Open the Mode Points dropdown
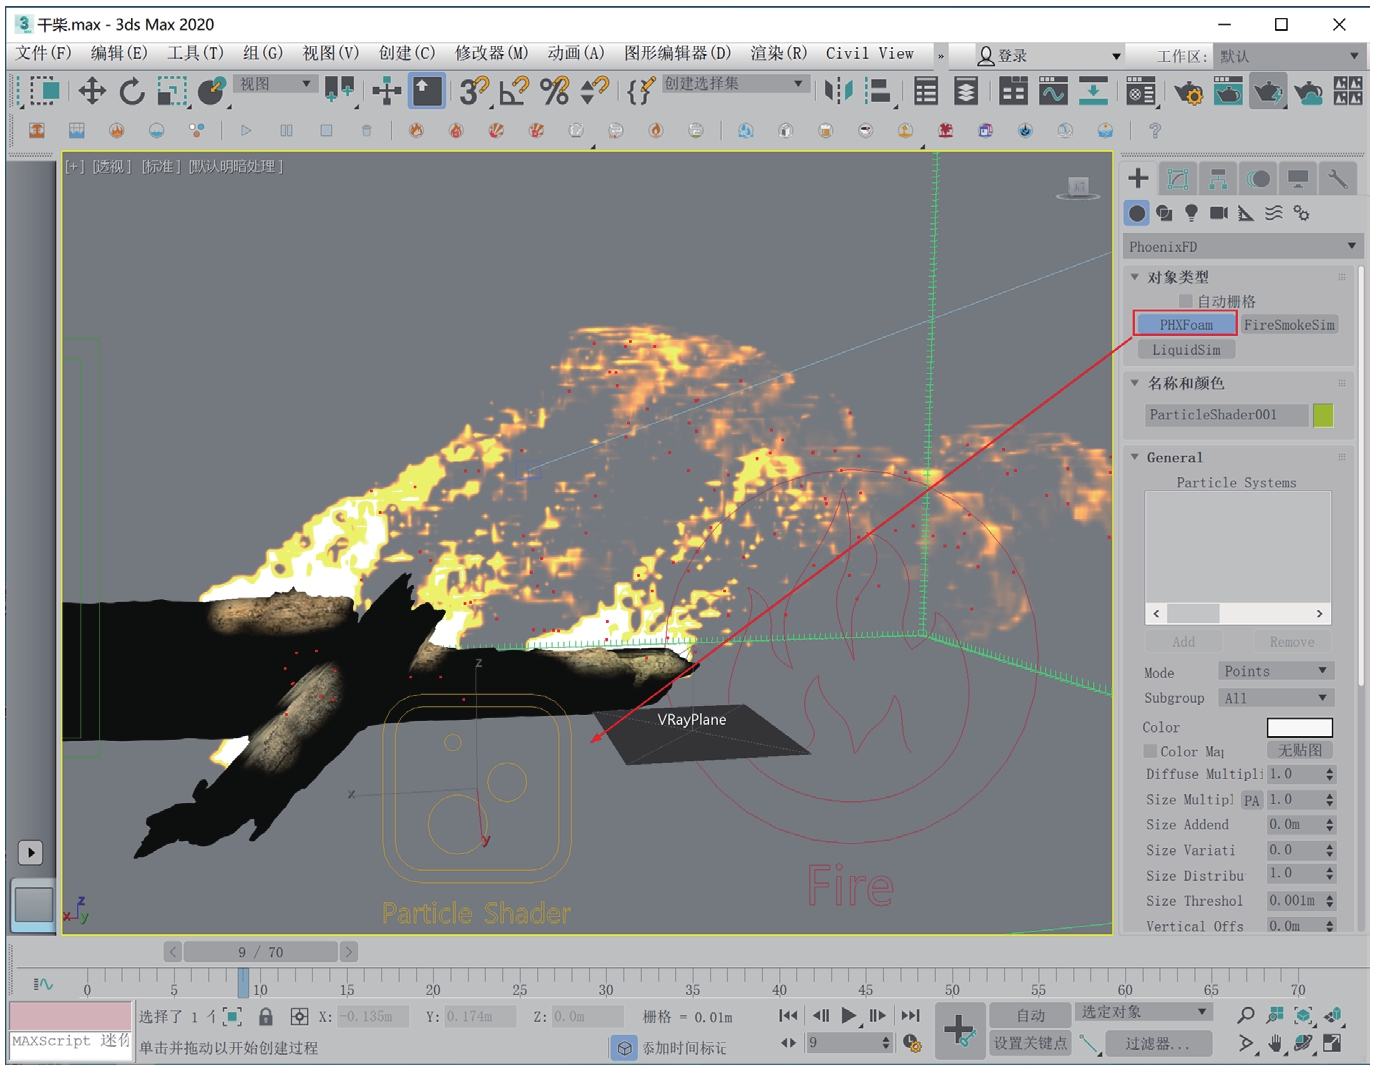 (1275, 671)
